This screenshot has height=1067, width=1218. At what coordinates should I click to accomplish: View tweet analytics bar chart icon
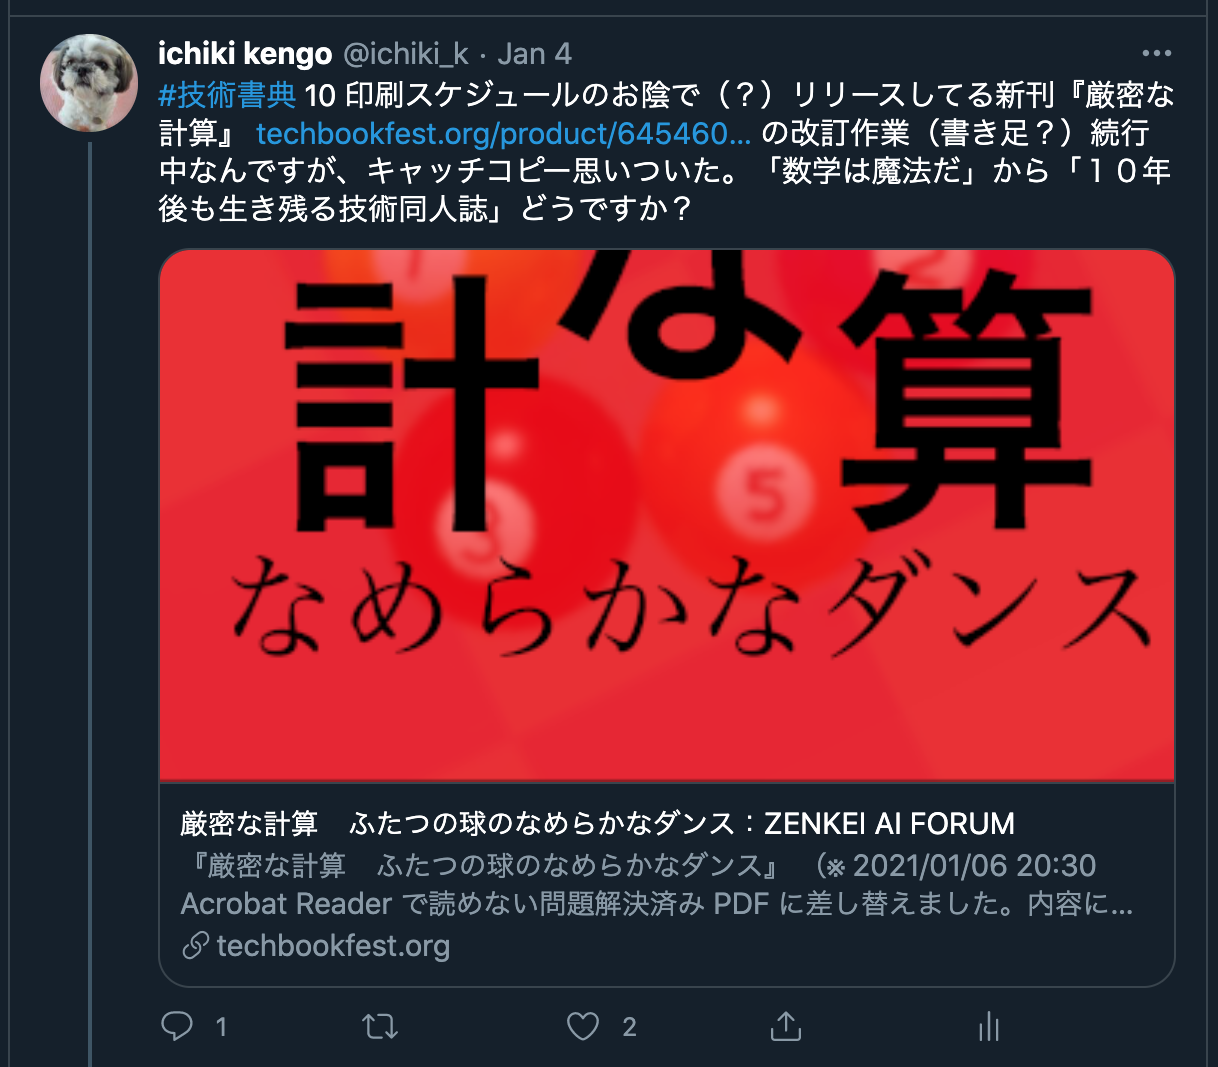coord(989,1026)
